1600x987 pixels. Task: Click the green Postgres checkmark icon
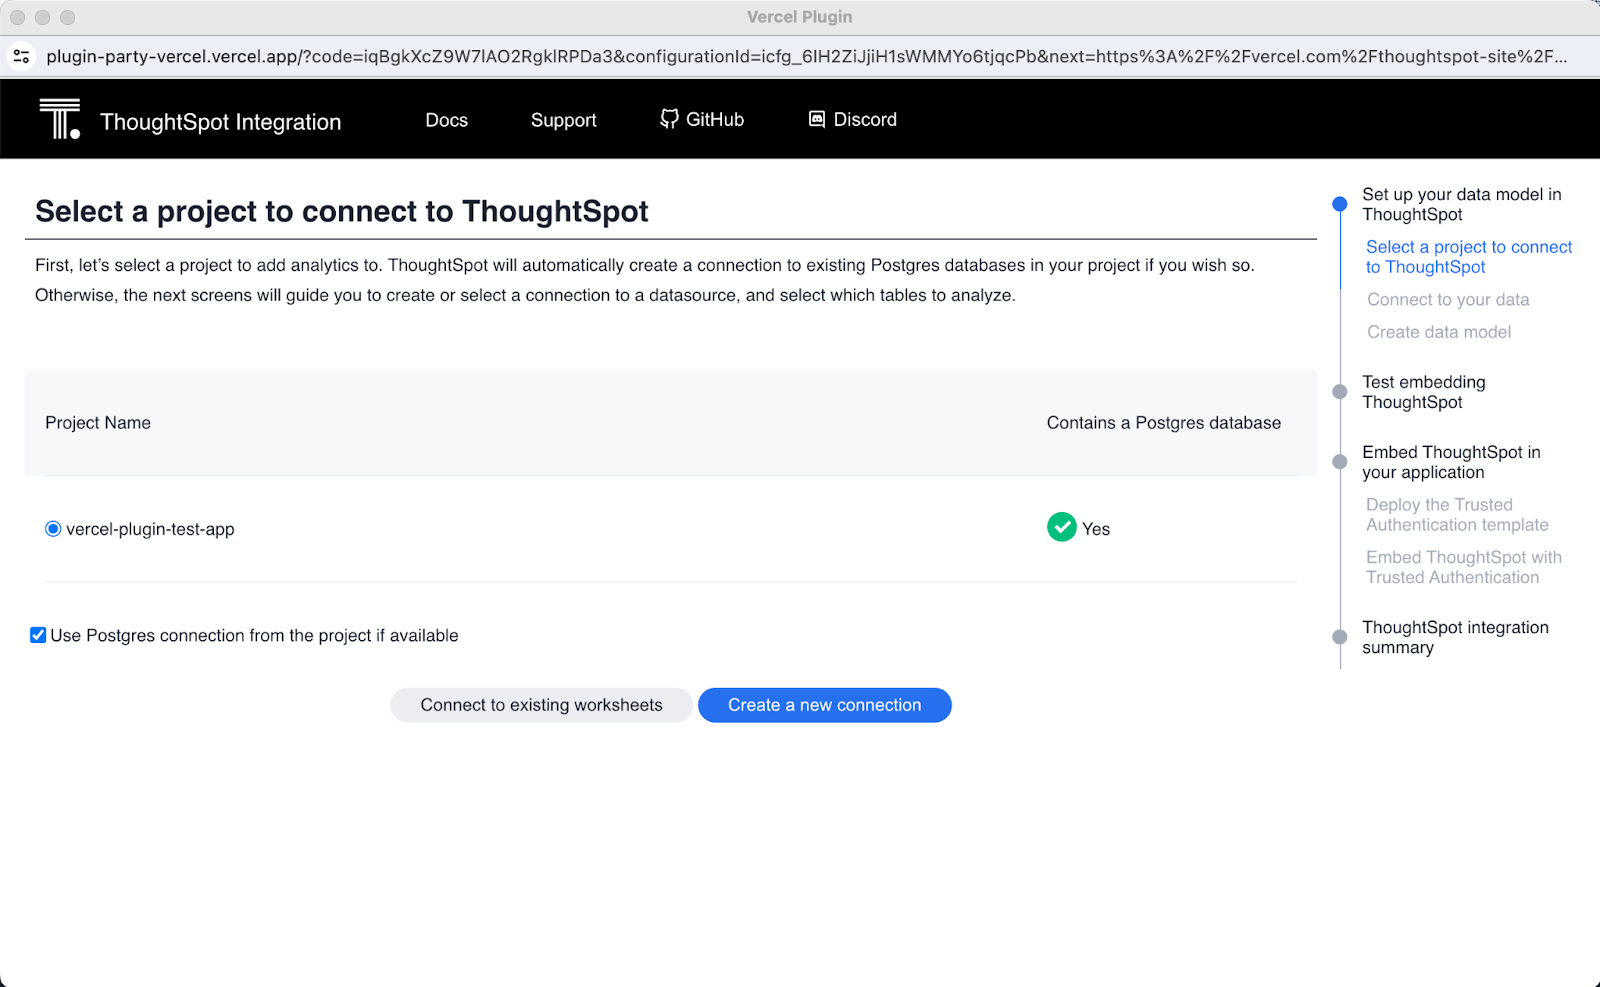(x=1061, y=527)
